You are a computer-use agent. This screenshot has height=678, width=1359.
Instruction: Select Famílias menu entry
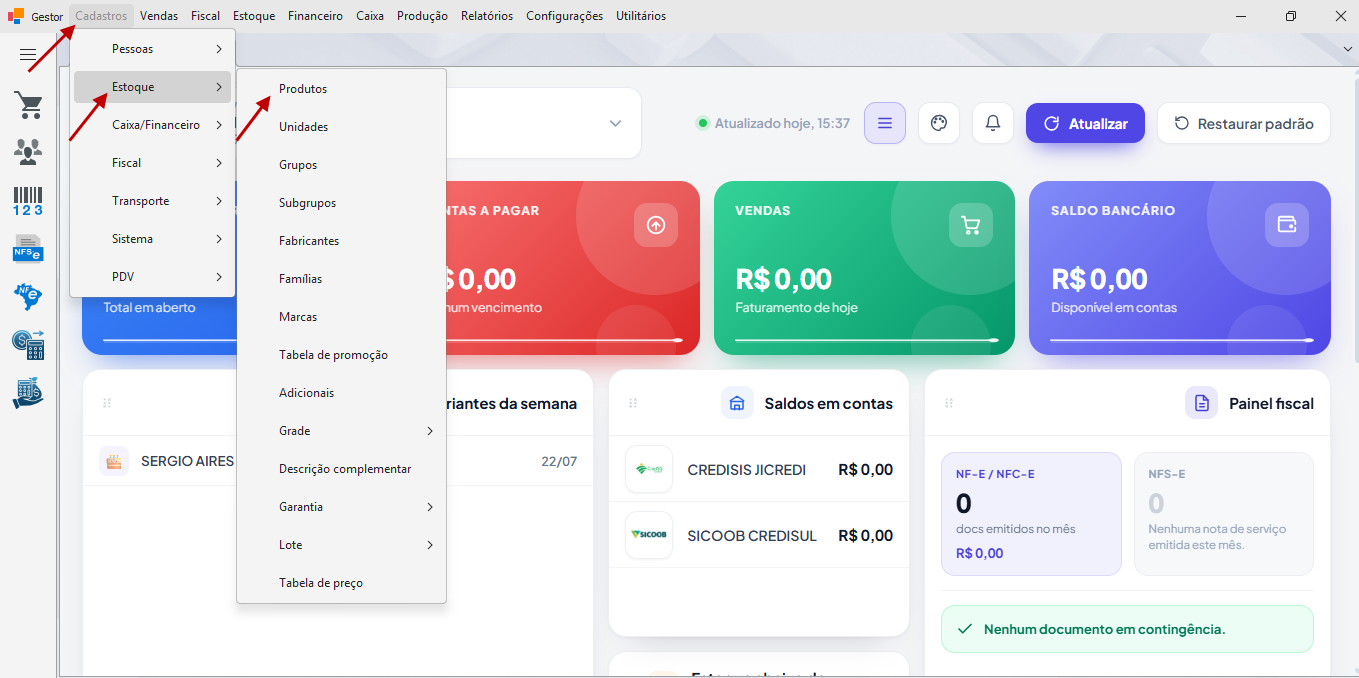click(341, 279)
